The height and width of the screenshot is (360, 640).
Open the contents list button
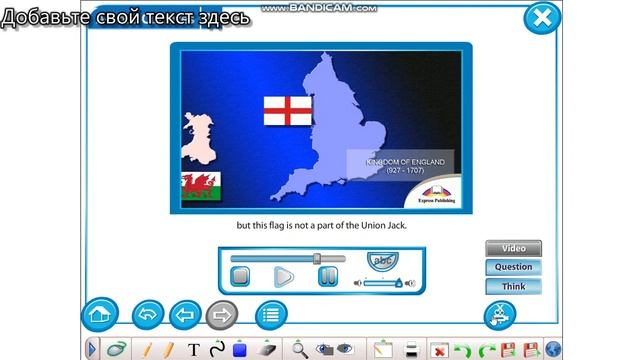coord(271,315)
